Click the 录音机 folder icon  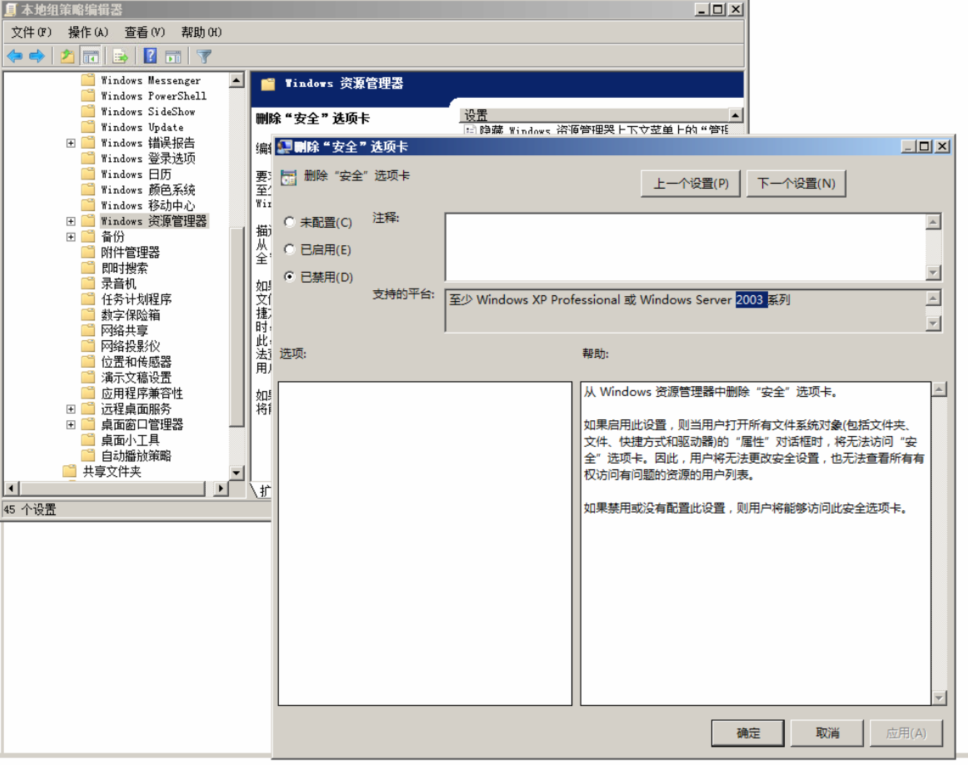click(x=89, y=283)
